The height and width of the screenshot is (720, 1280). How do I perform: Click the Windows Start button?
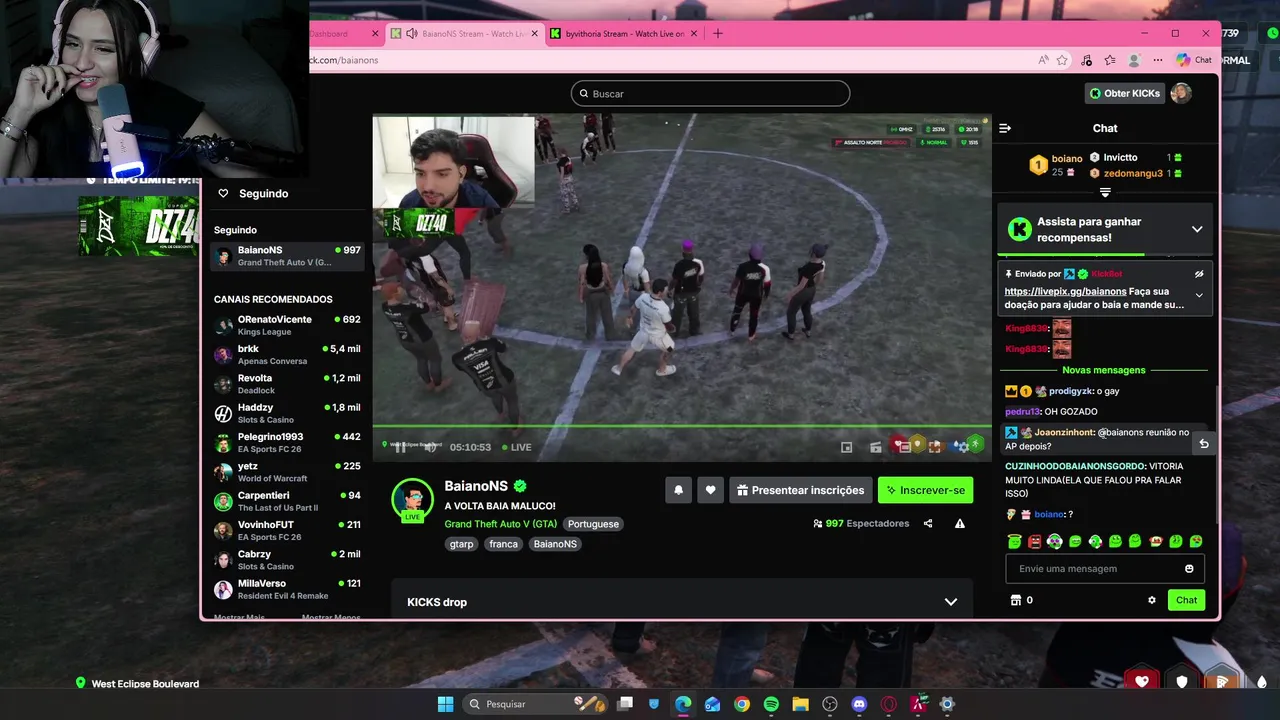[x=445, y=704]
